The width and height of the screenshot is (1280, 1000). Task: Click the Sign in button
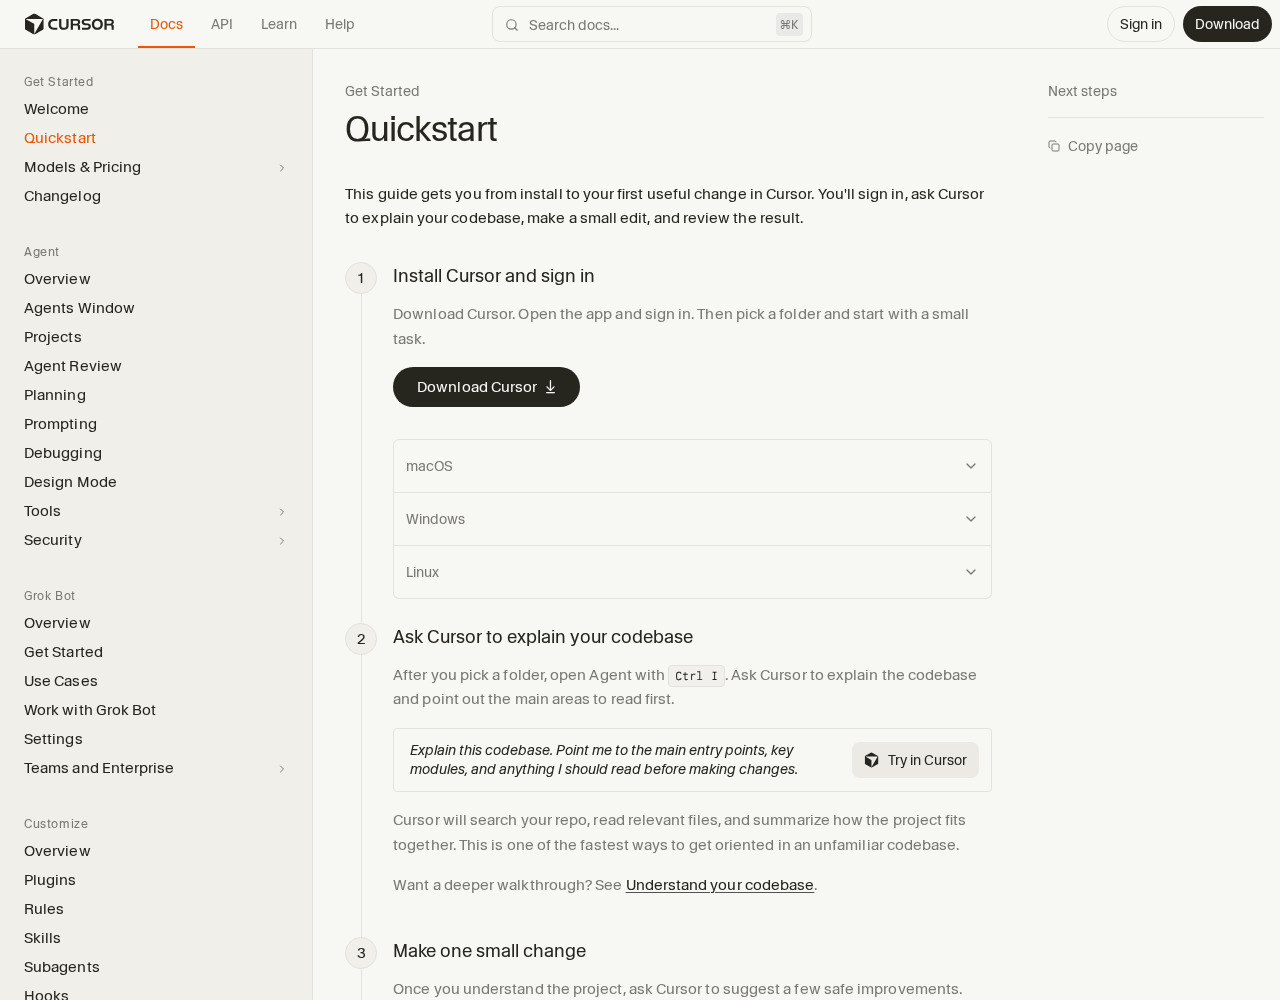(1141, 24)
